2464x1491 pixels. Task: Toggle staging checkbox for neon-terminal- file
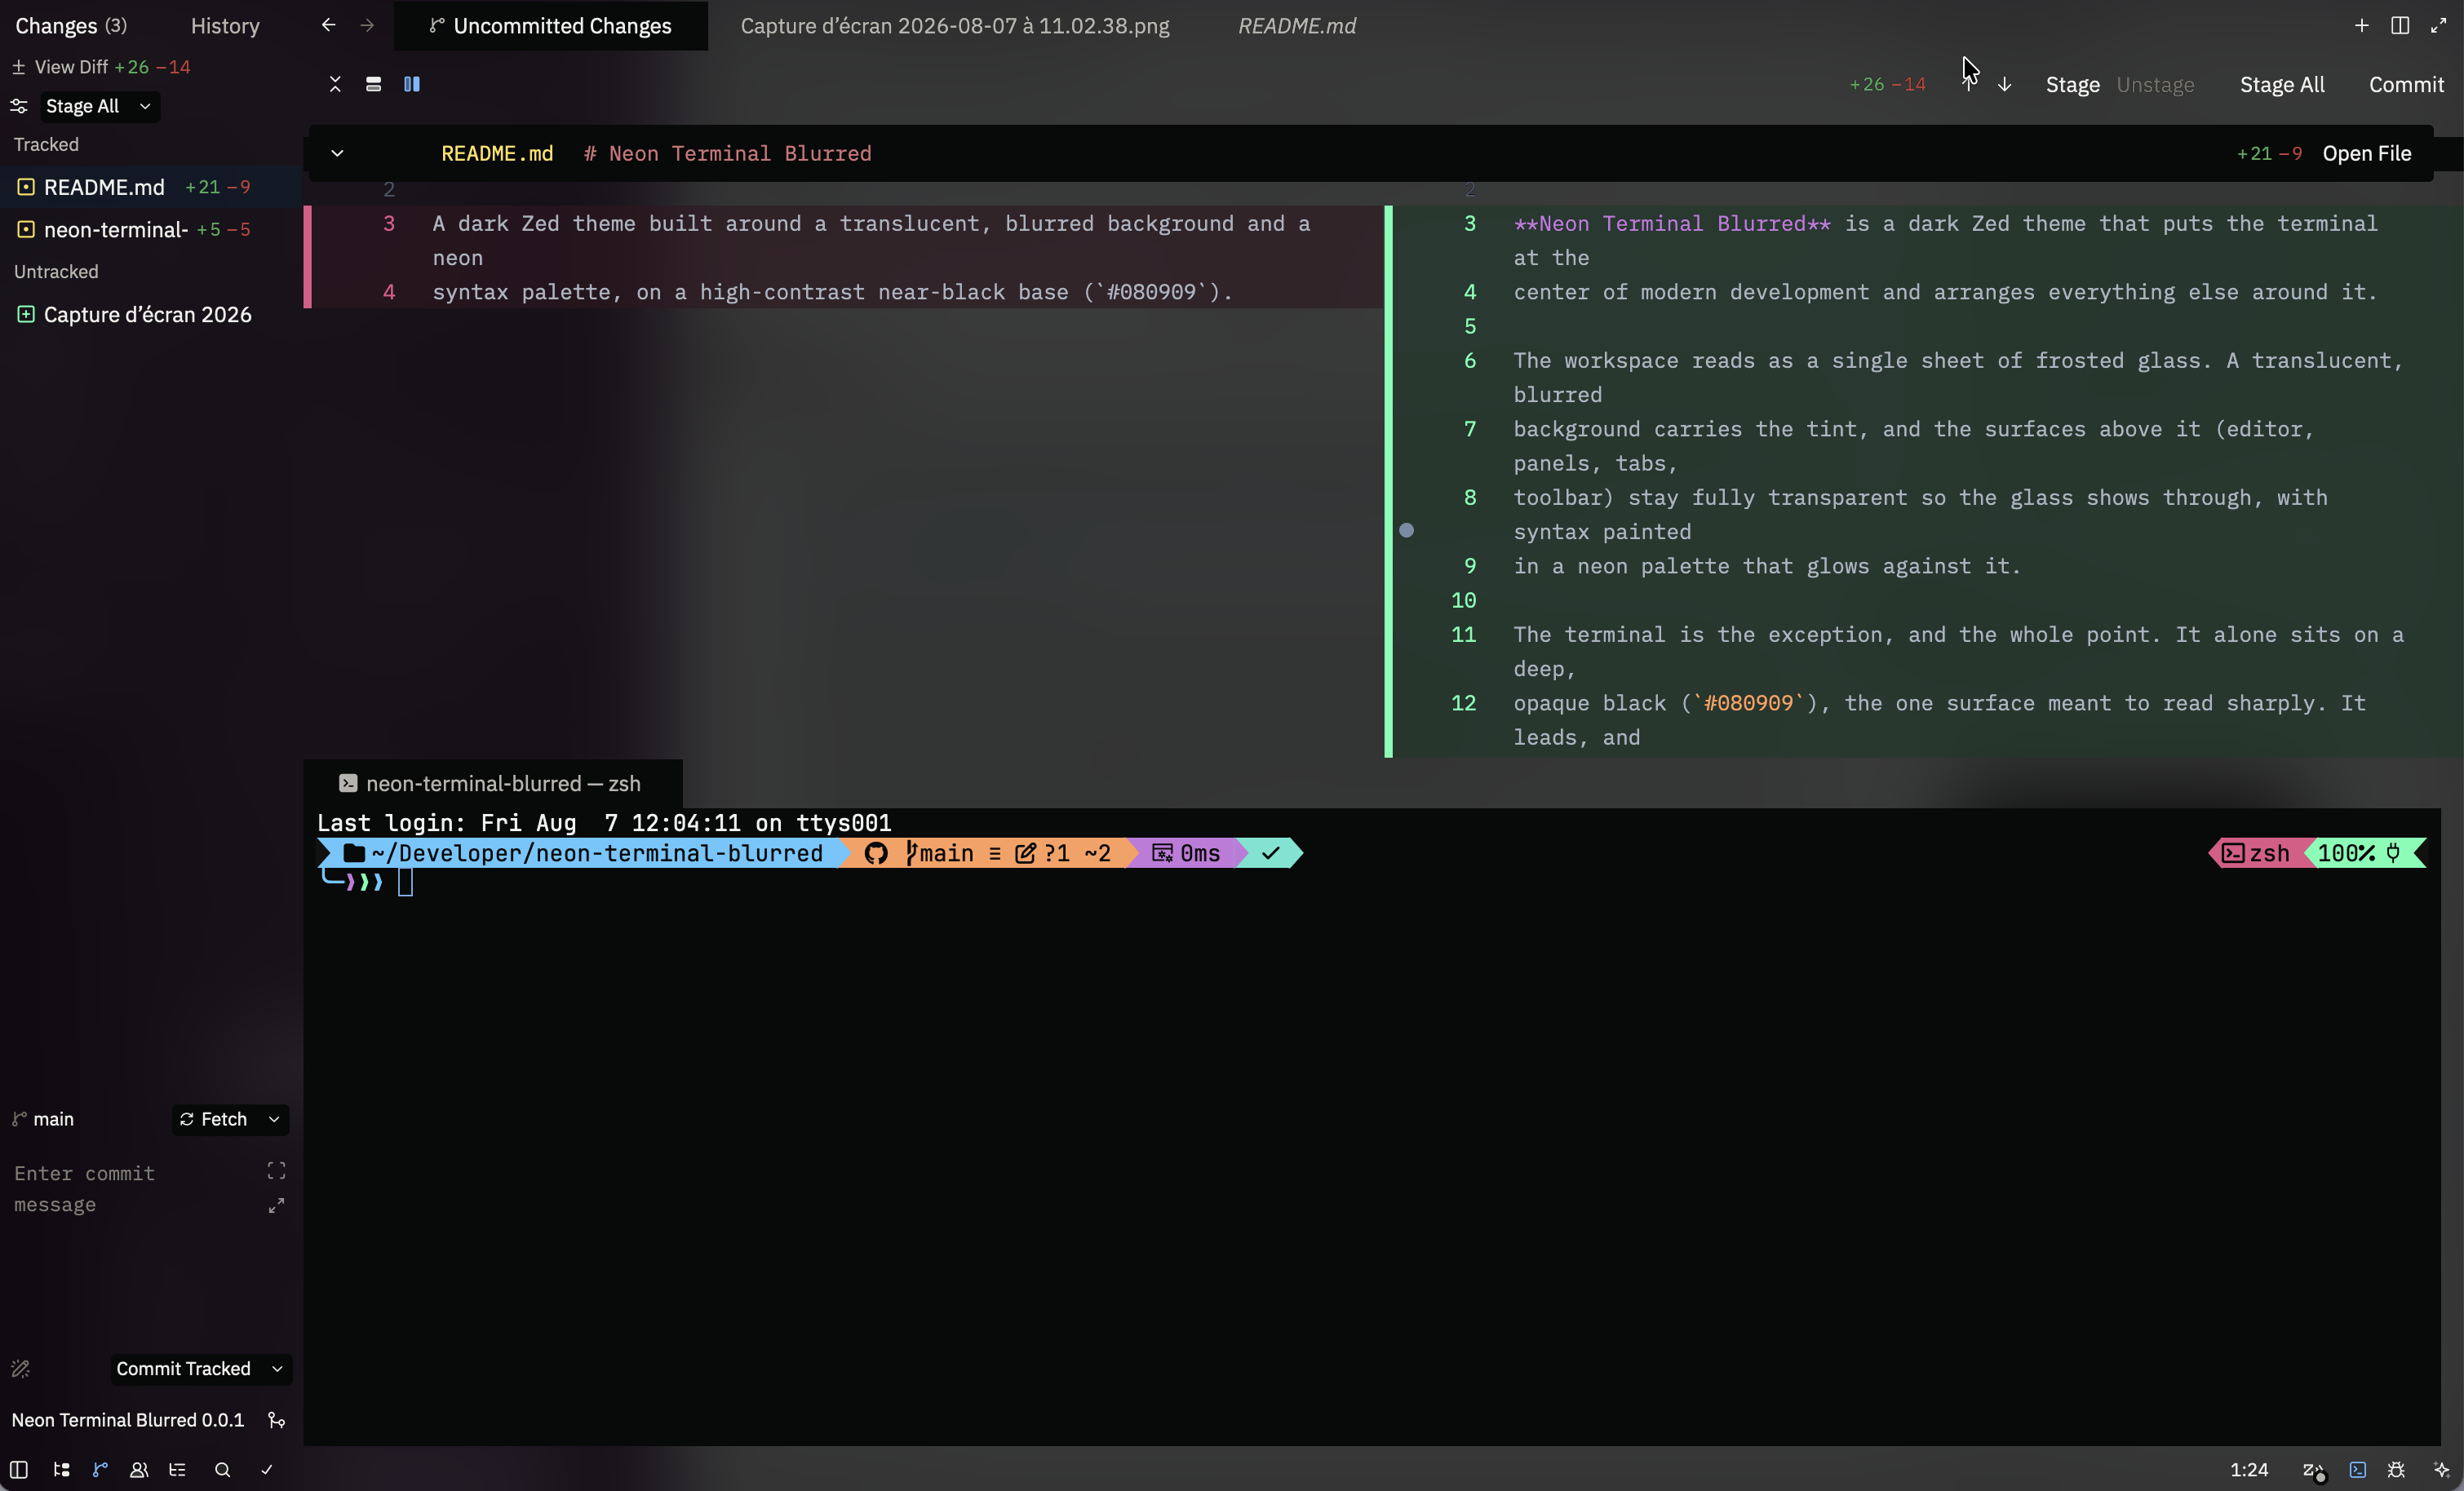tap(26, 229)
